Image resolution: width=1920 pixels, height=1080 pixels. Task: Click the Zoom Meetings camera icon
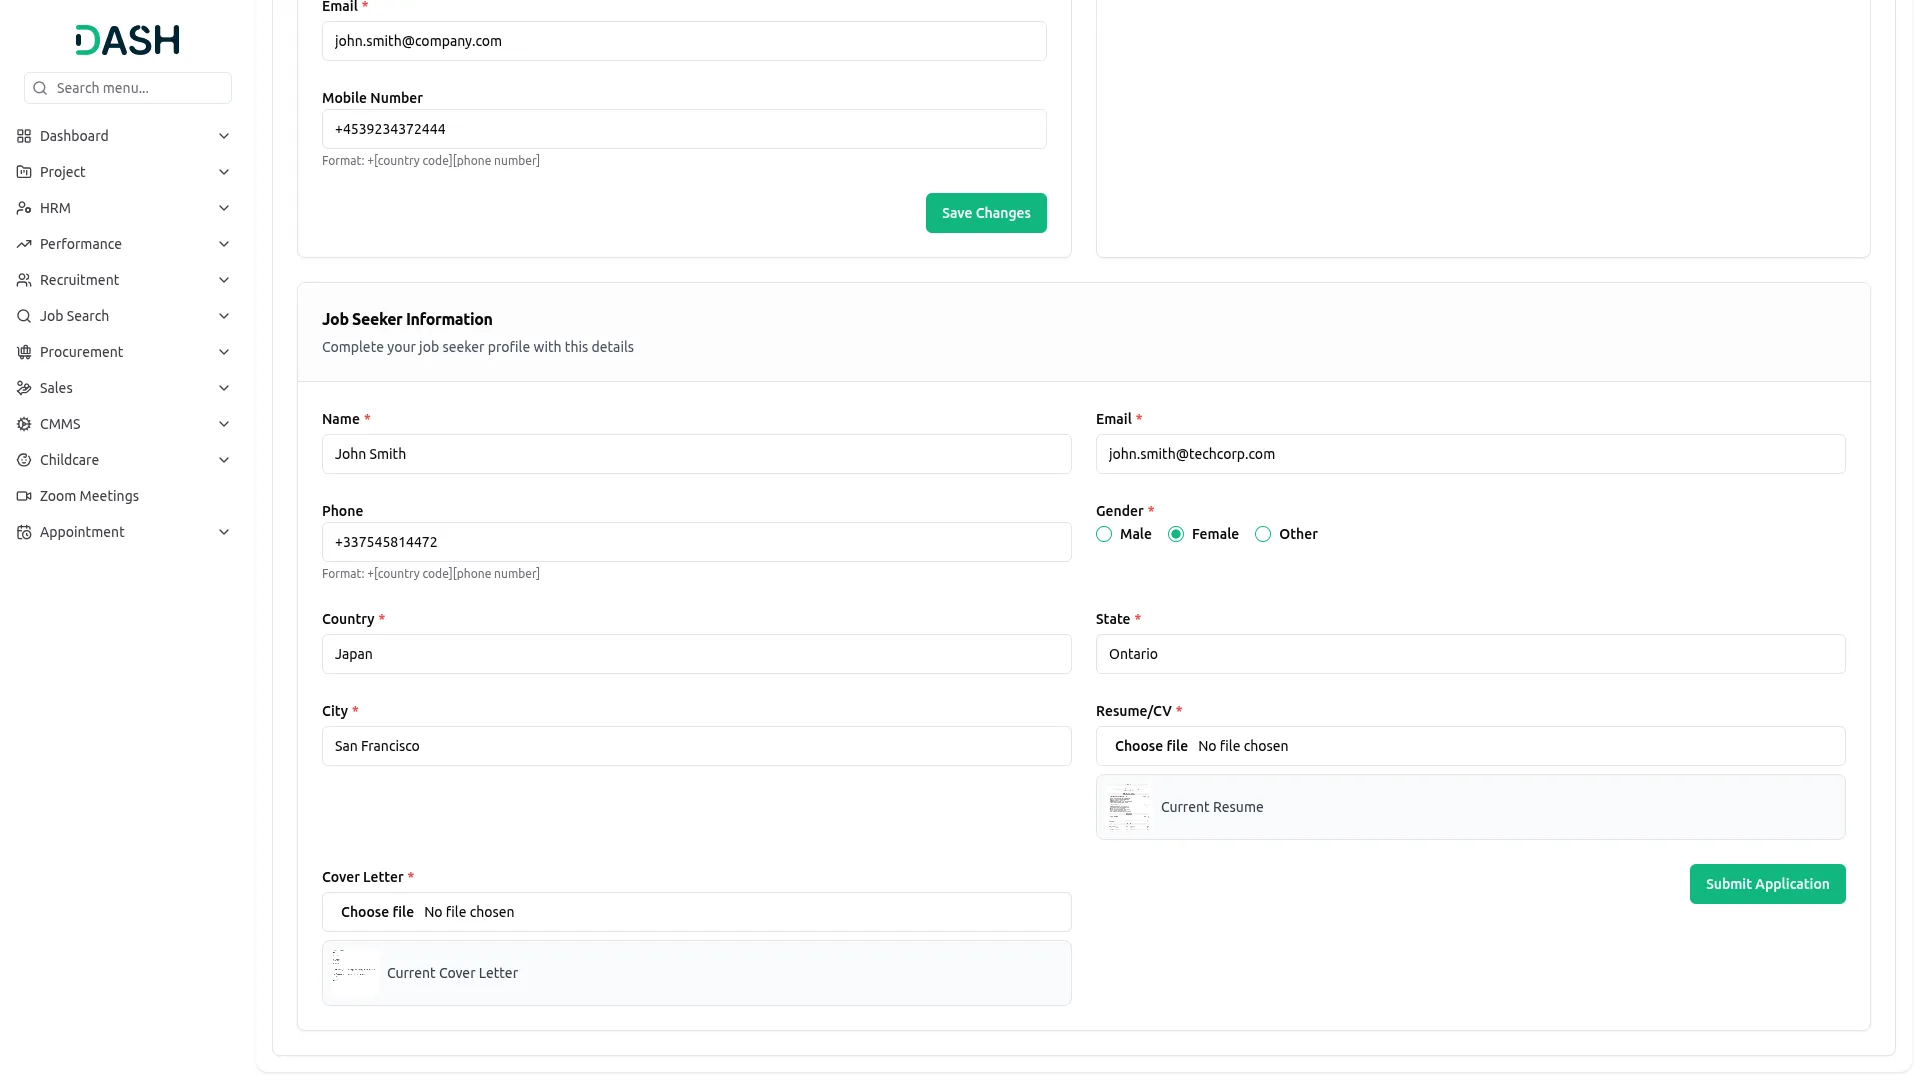24,496
